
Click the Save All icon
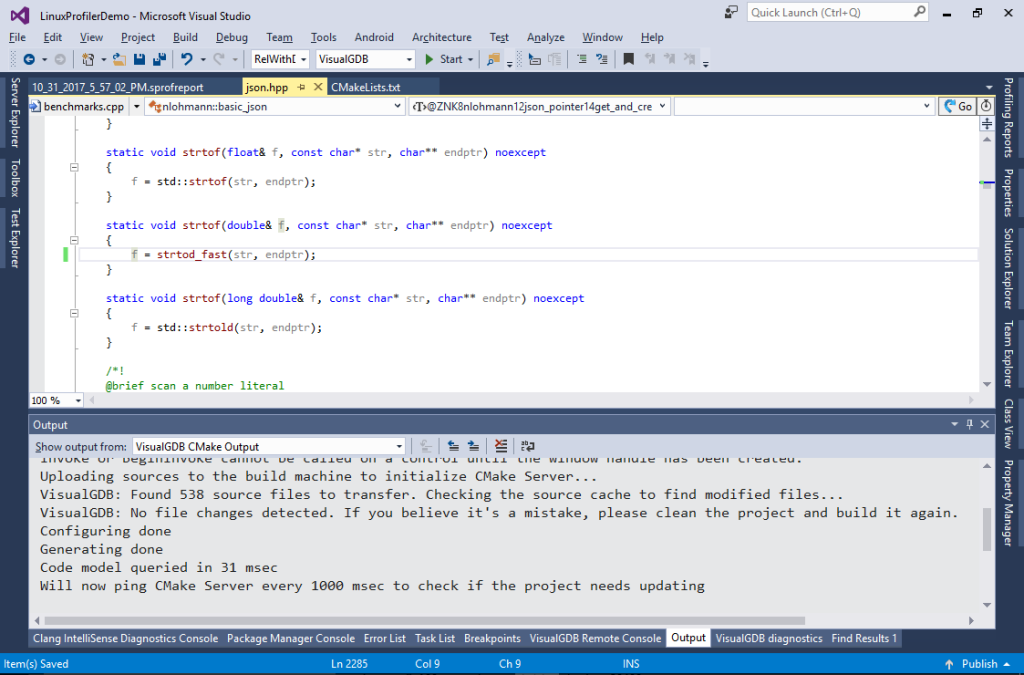coord(158,59)
